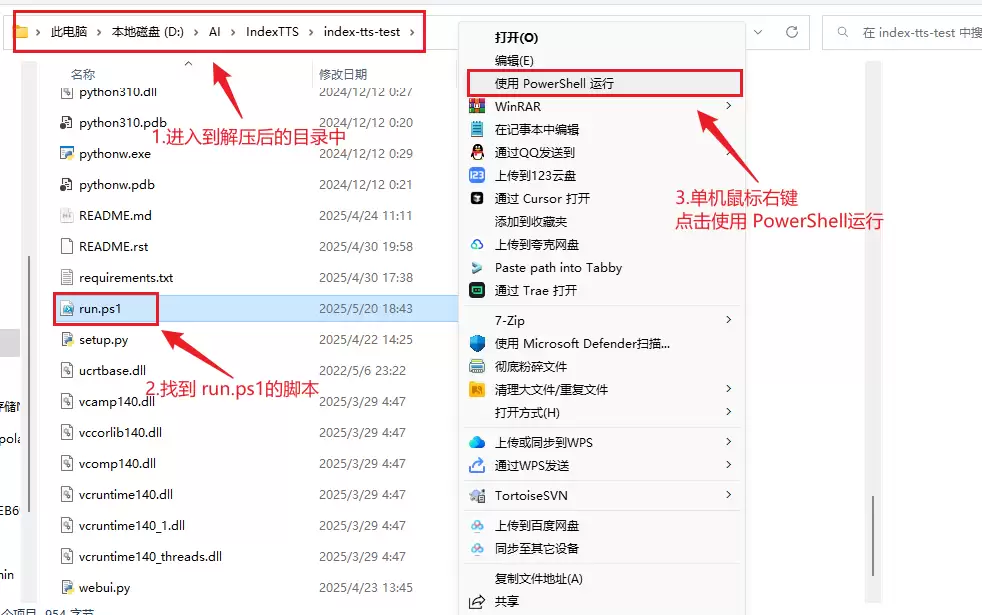The height and width of the screenshot is (615, 982).
Task: Click the file shredder icon beside 彻底粉碎文件
Action: 477,366
